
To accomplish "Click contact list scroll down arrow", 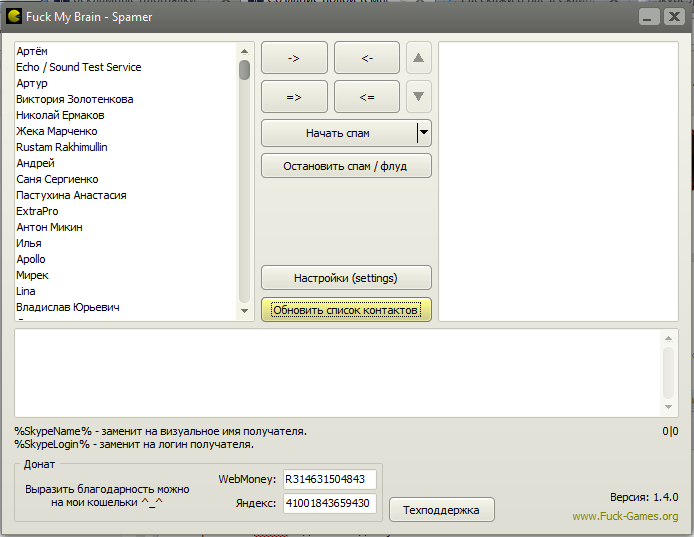I will 244,311.
